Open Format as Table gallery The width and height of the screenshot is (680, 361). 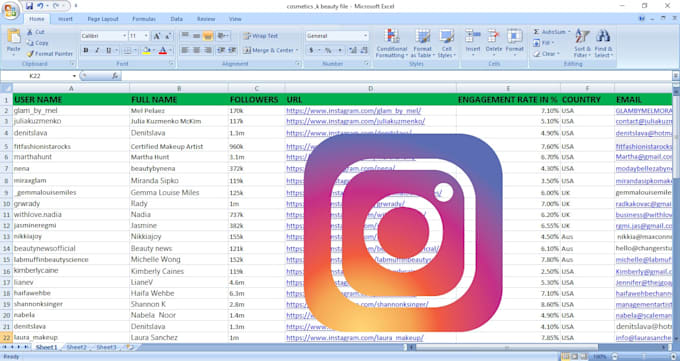click(422, 43)
